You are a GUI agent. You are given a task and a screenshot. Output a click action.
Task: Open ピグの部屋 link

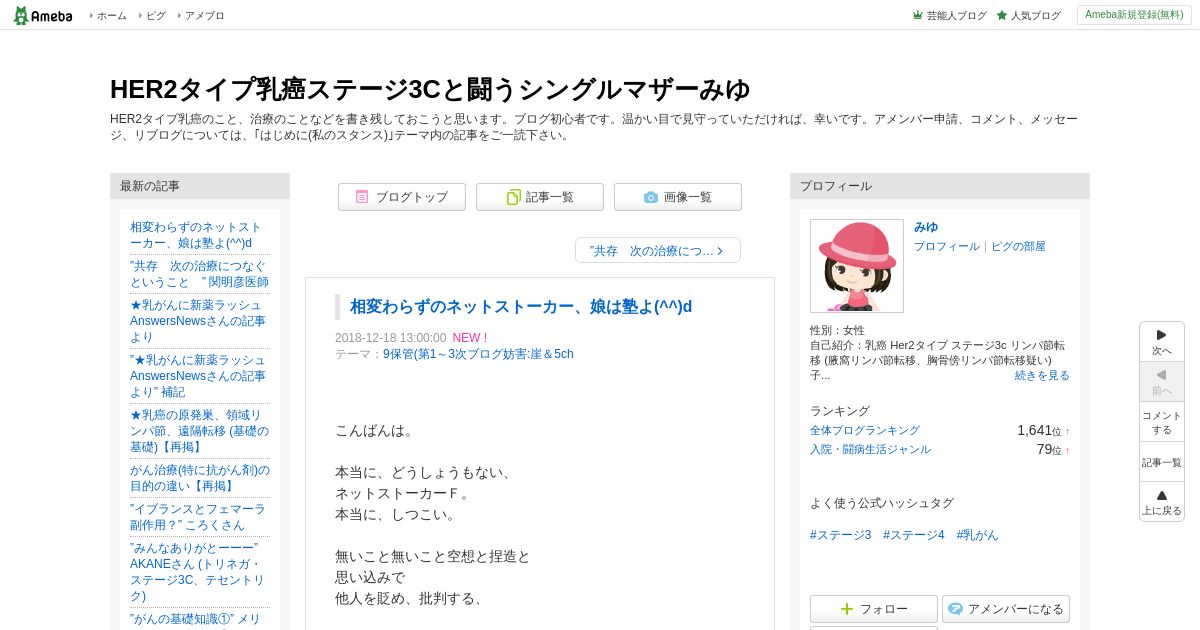point(1018,246)
